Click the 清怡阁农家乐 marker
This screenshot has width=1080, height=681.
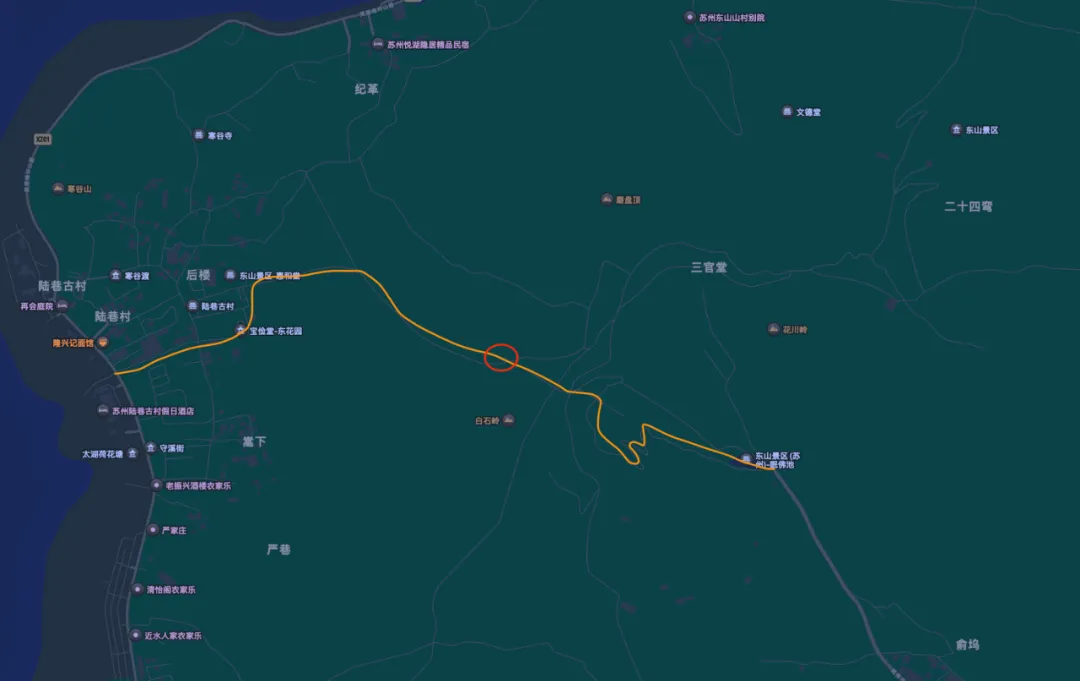137,589
